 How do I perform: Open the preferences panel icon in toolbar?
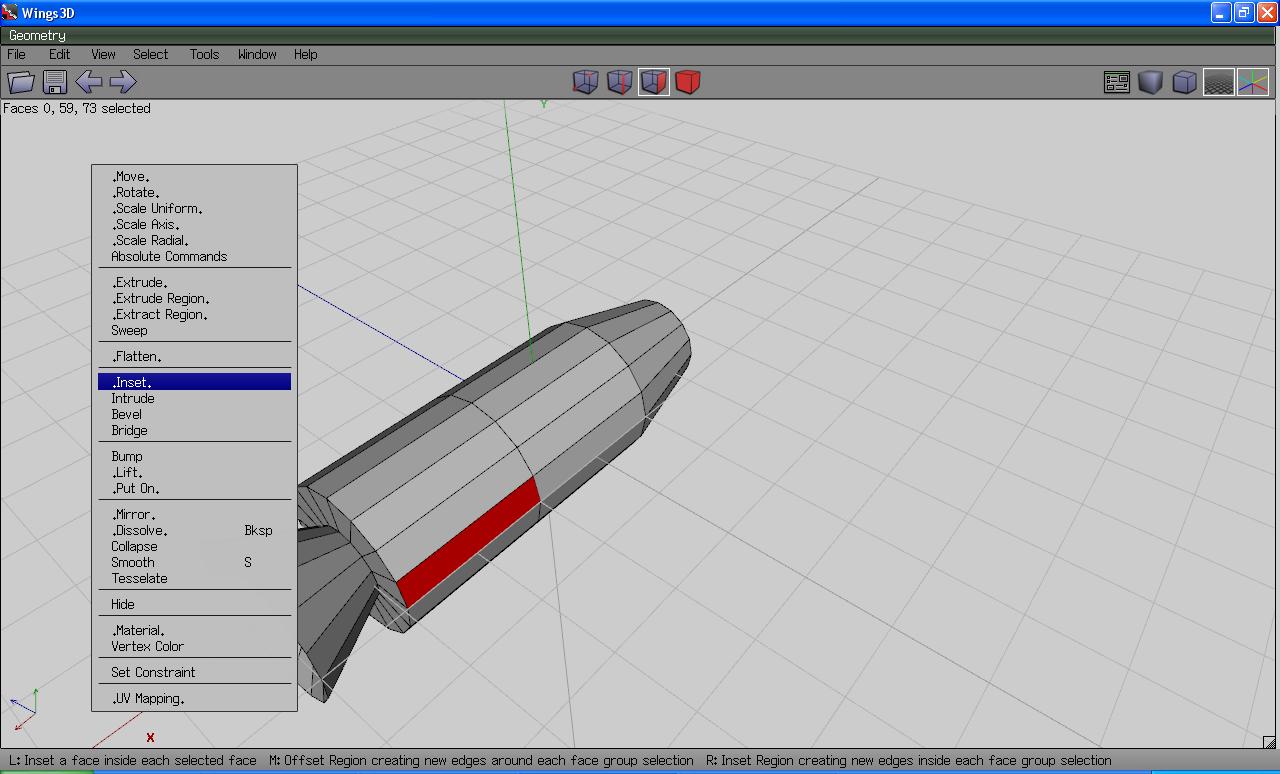point(1116,82)
